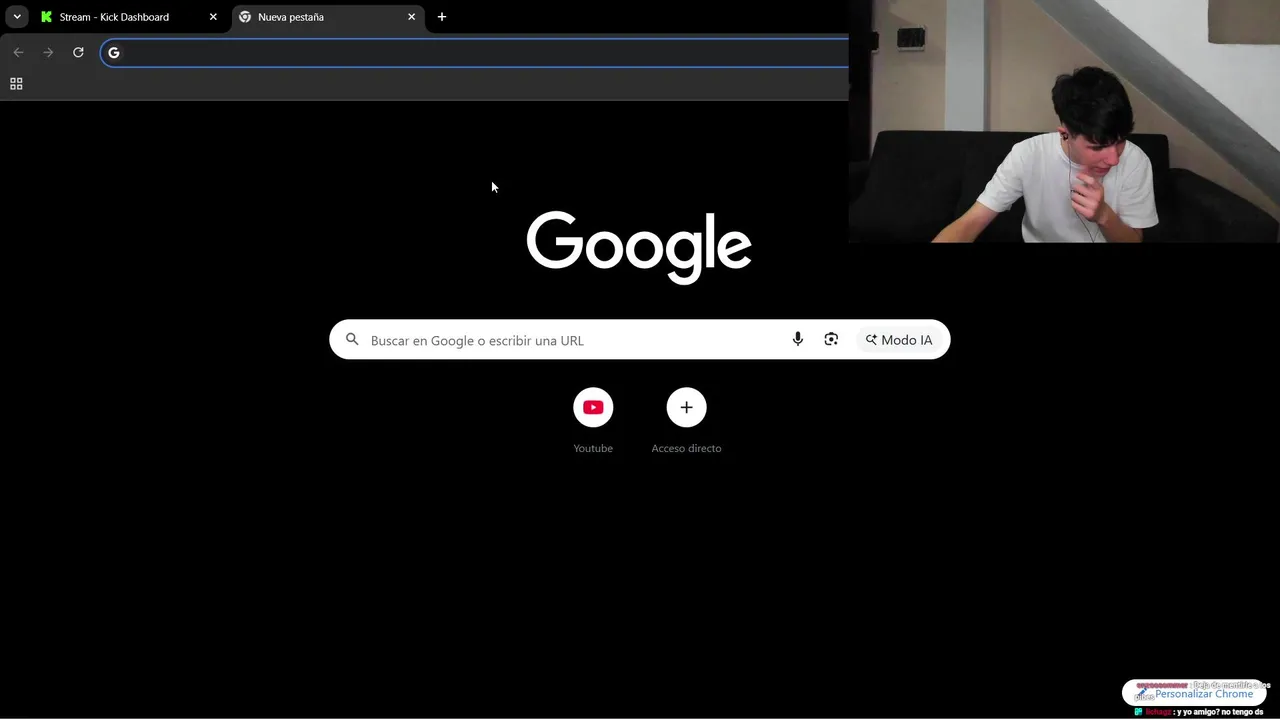Image resolution: width=1280 pixels, height=720 pixels.
Task: Close the Stream - Kick Dashboard tab
Action: [x=213, y=17]
